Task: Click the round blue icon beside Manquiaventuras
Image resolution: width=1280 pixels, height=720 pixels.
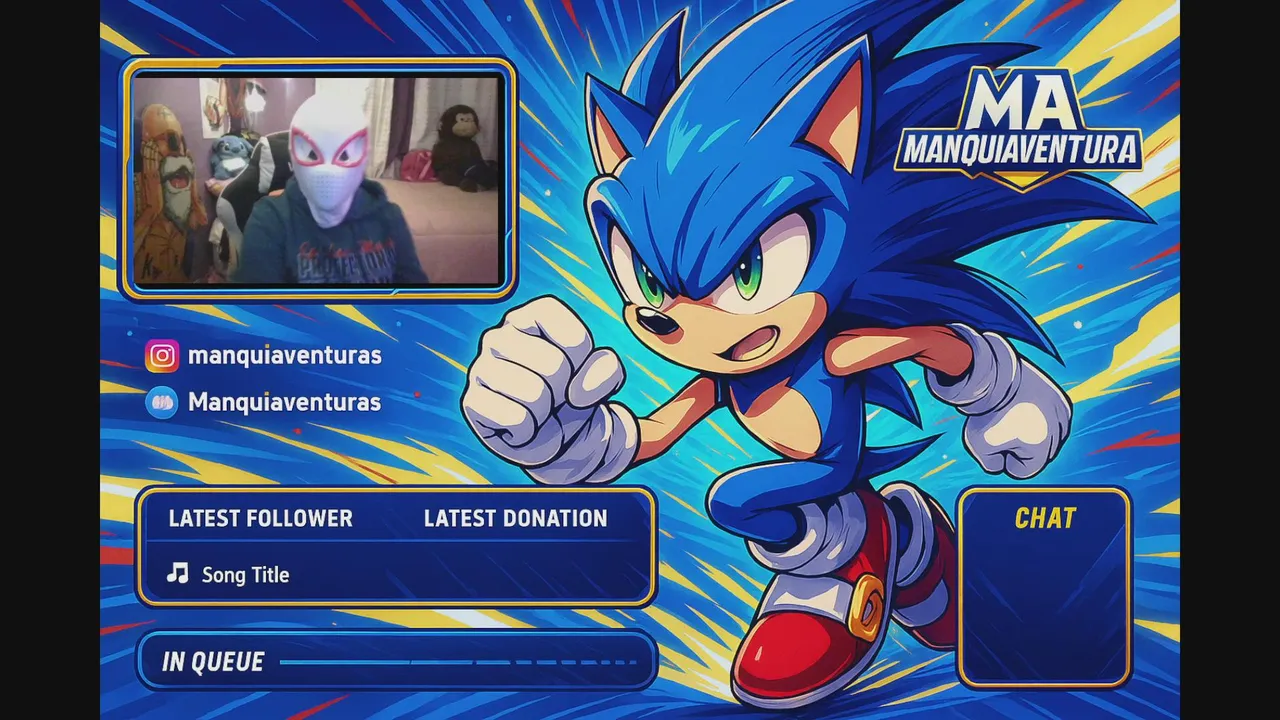Action: point(162,402)
